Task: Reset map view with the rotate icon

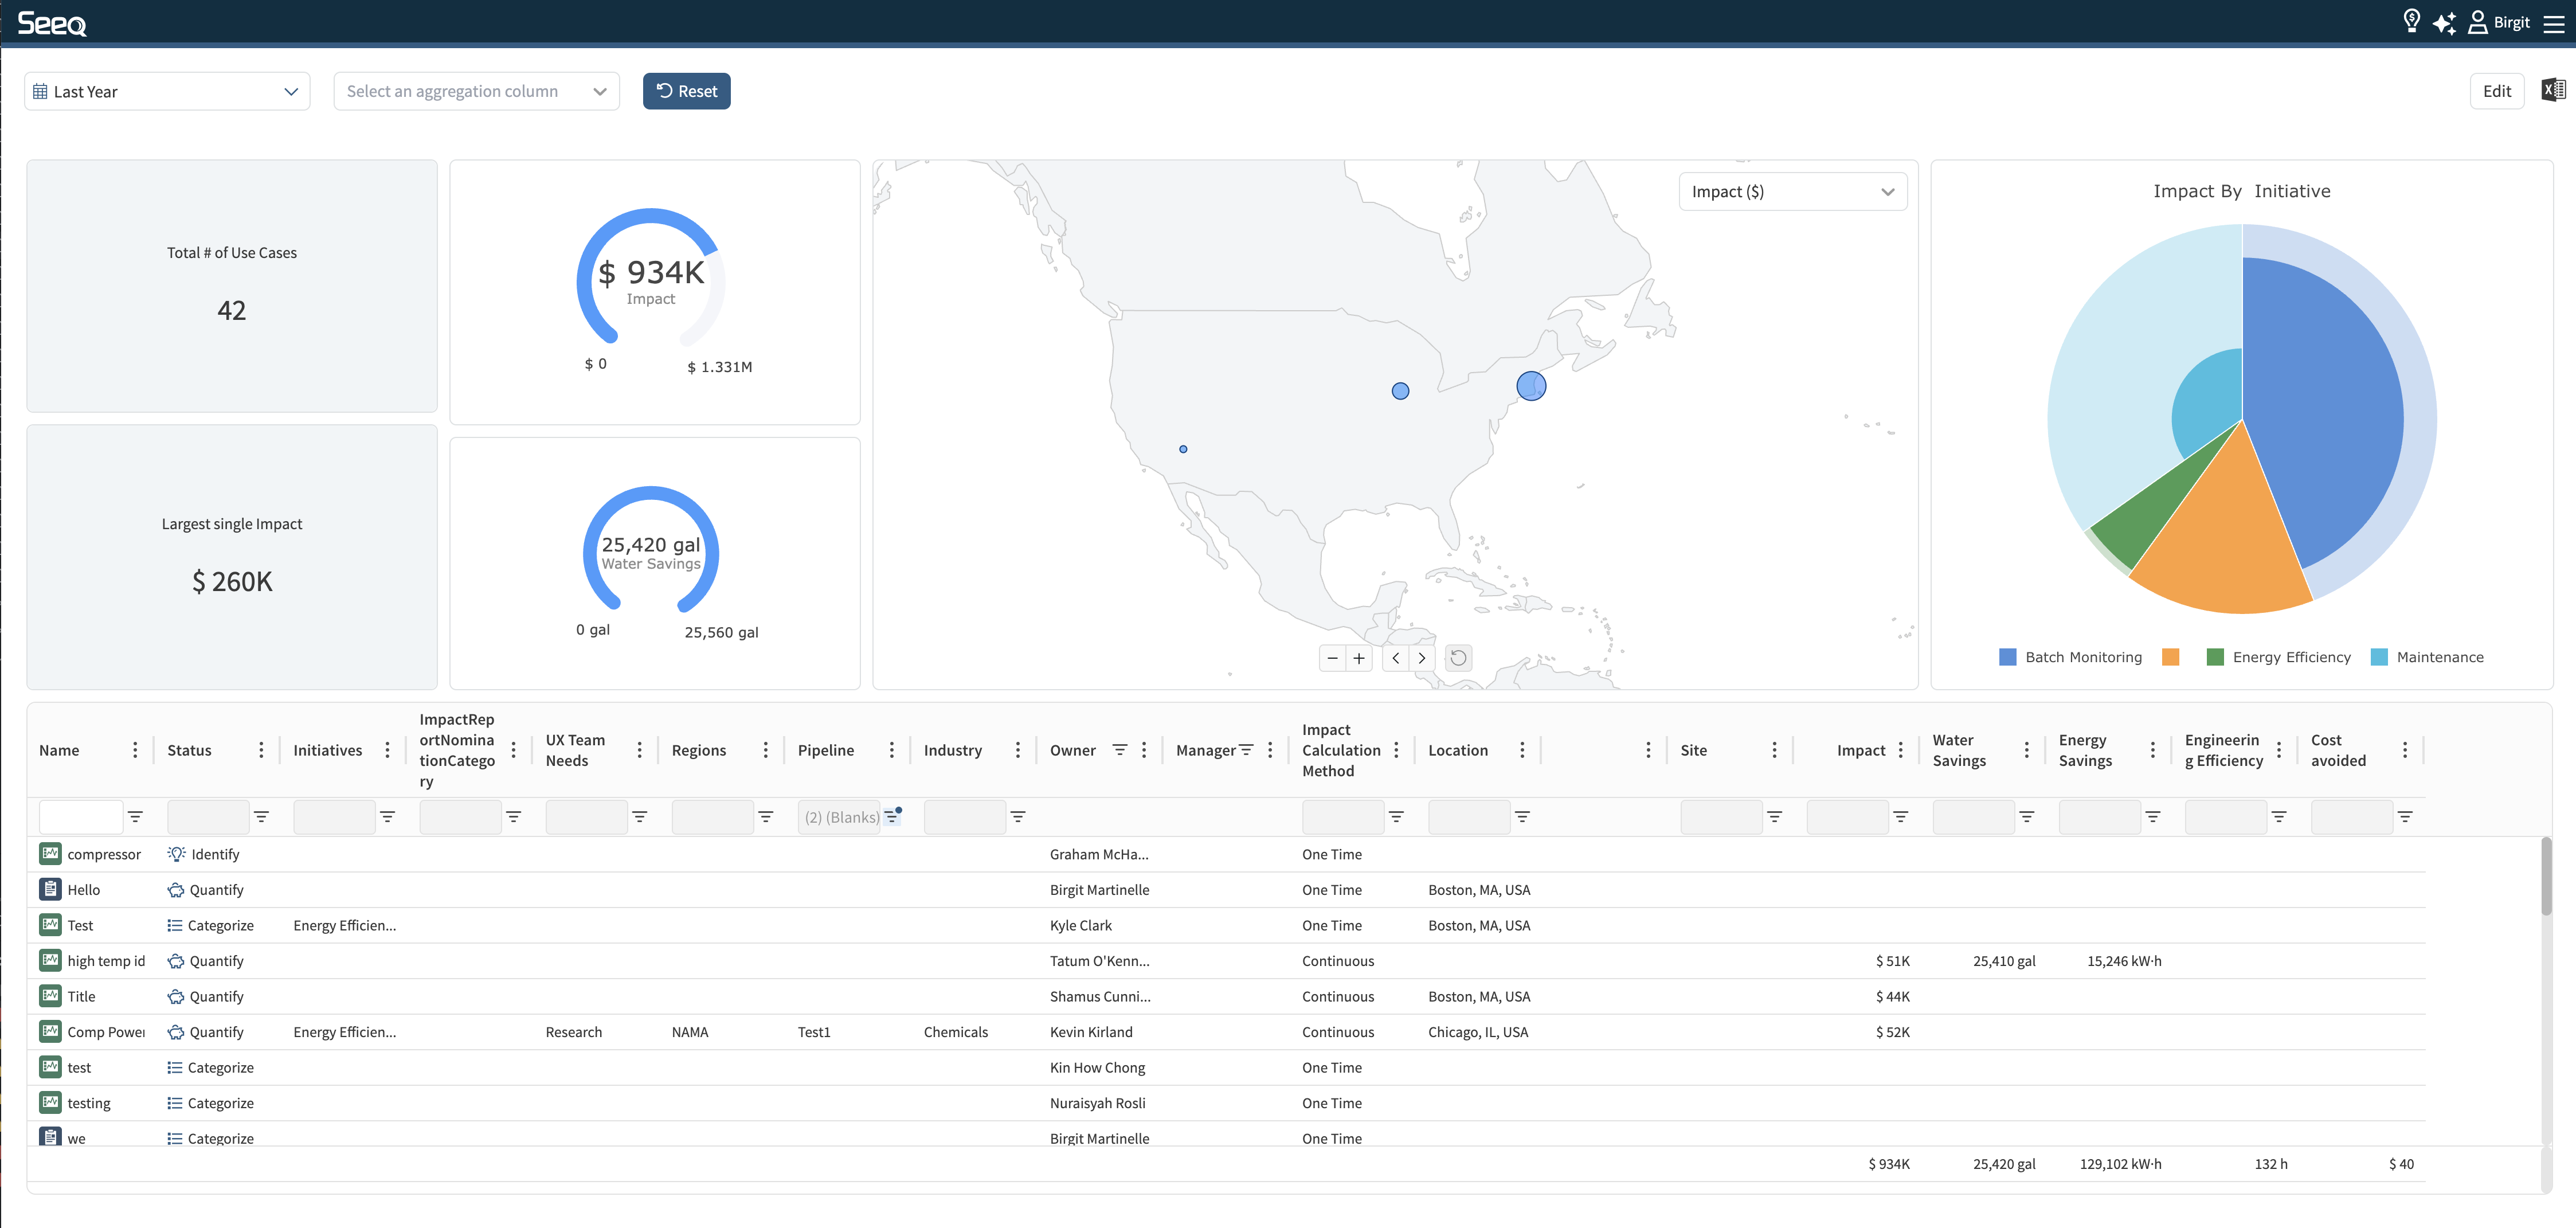Action: click(x=1458, y=658)
